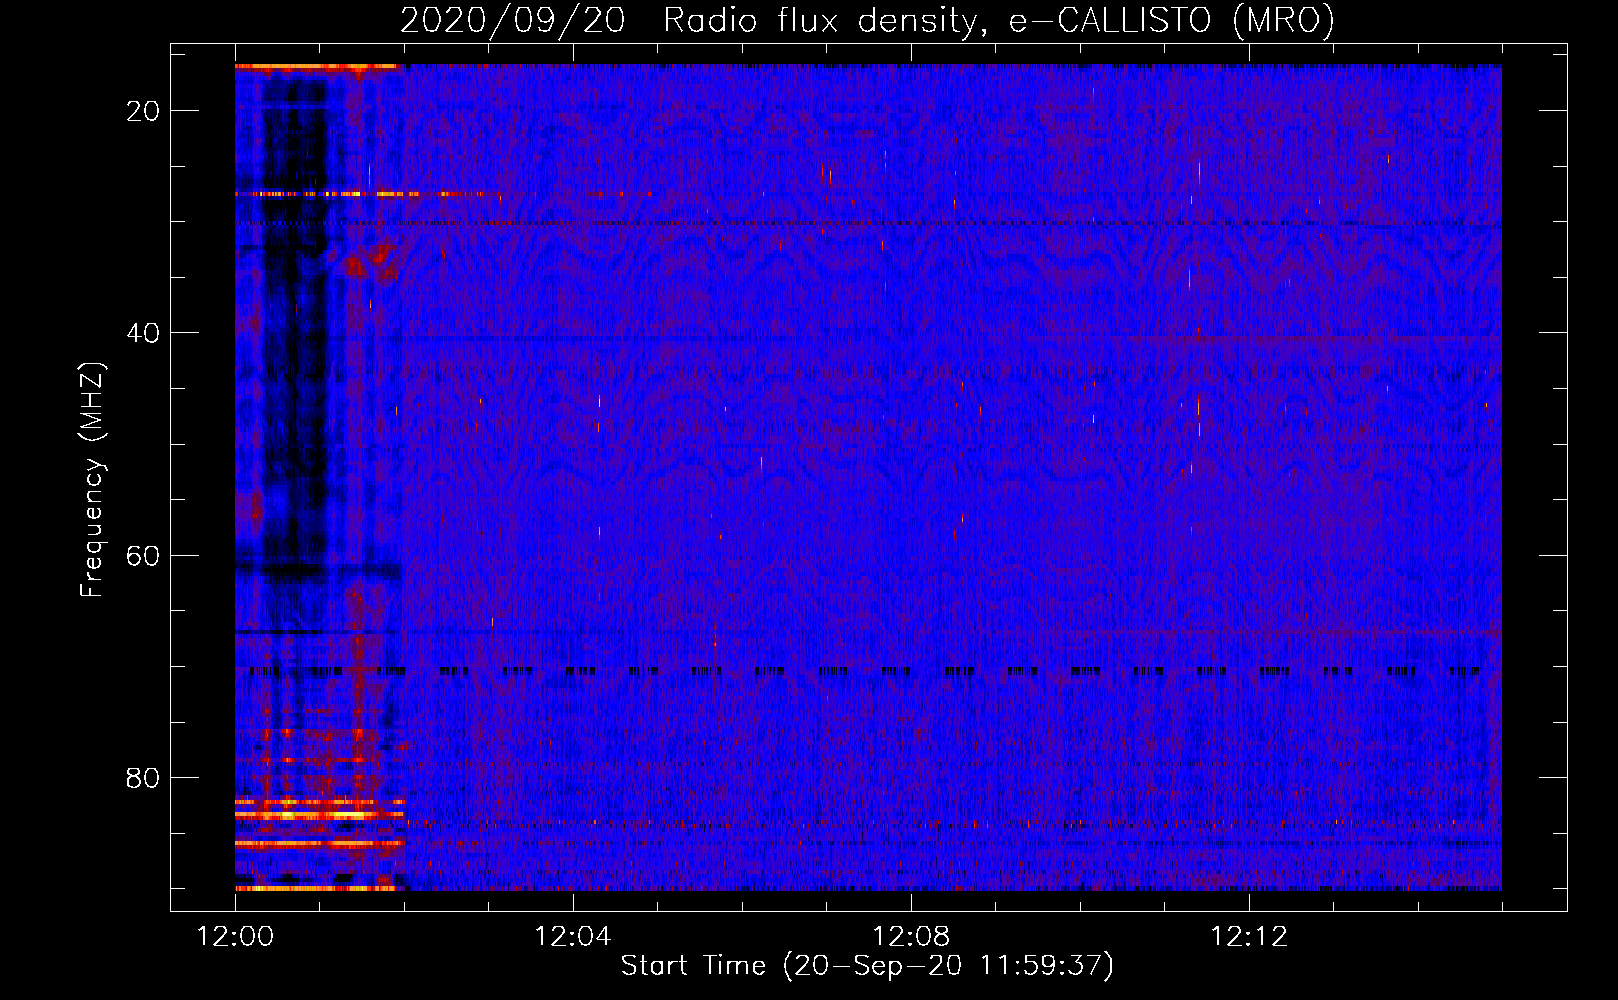1618x1000 pixels.
Task: Click the 'Start Time (20-Sep-20 11:59:37)' label
Action: pos(867,966)
